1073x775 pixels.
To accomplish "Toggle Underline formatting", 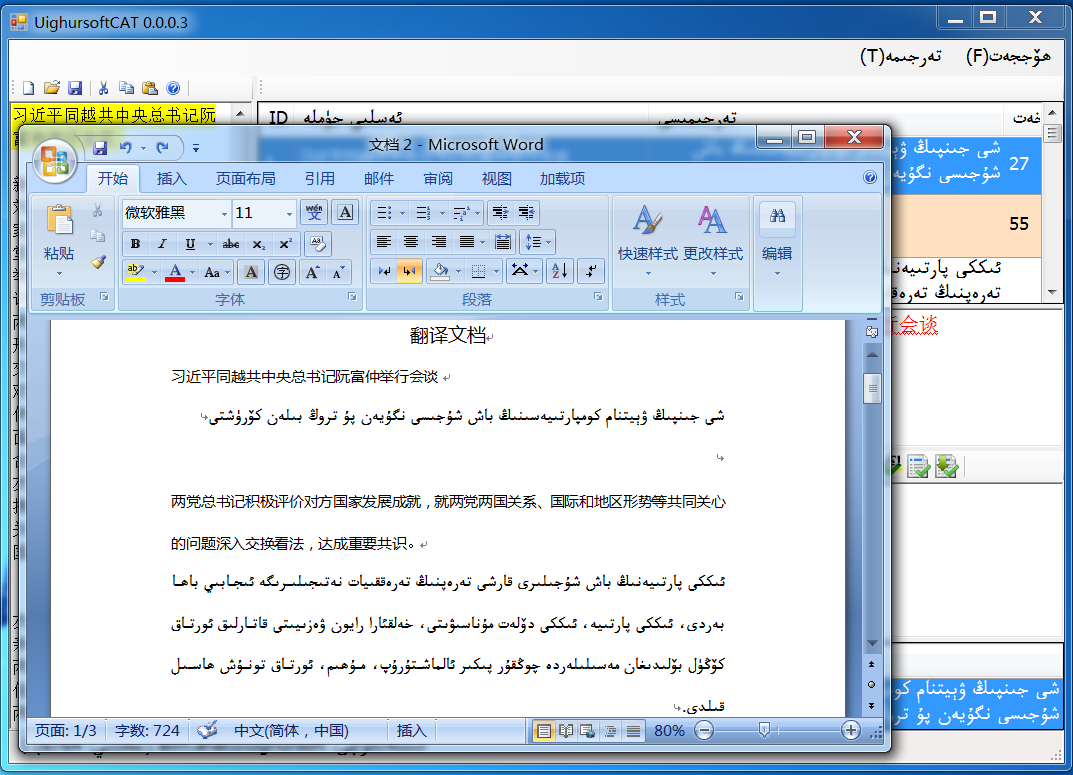I will (x=190, y=244).
